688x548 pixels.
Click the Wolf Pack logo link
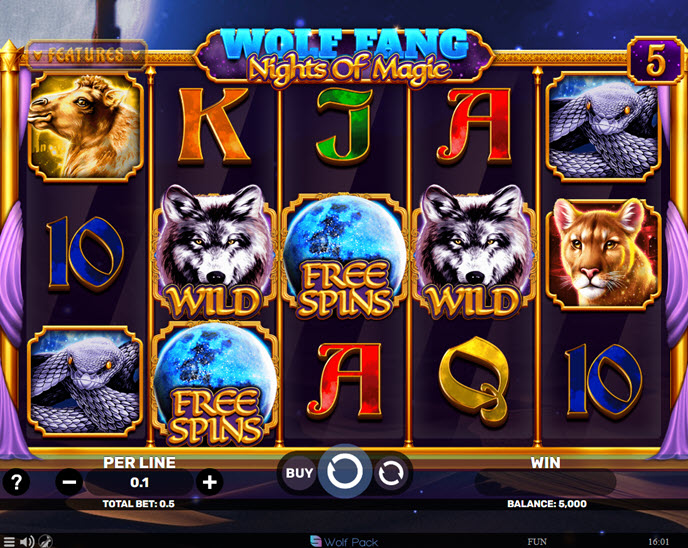[344, 541]
